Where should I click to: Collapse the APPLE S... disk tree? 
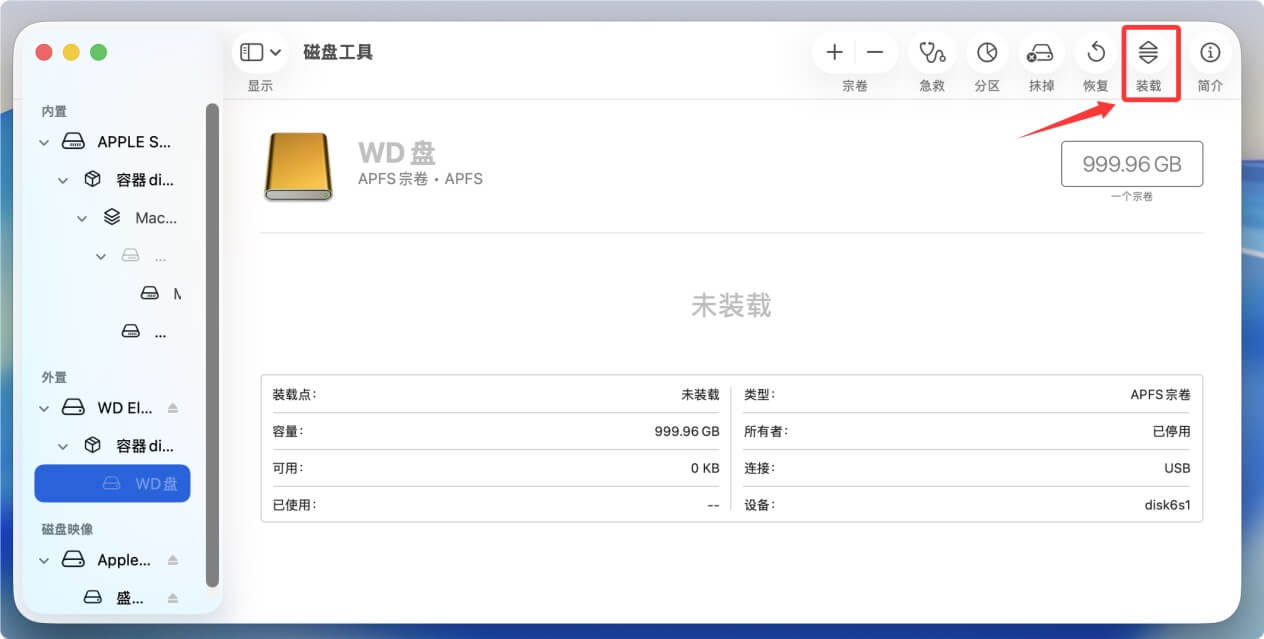tap(43, 141)
